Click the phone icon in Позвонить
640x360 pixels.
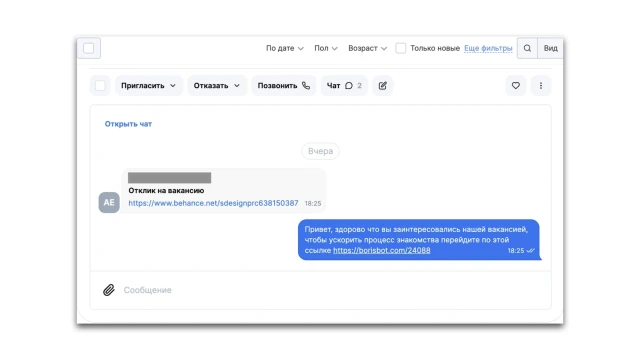tap(306, 86)
